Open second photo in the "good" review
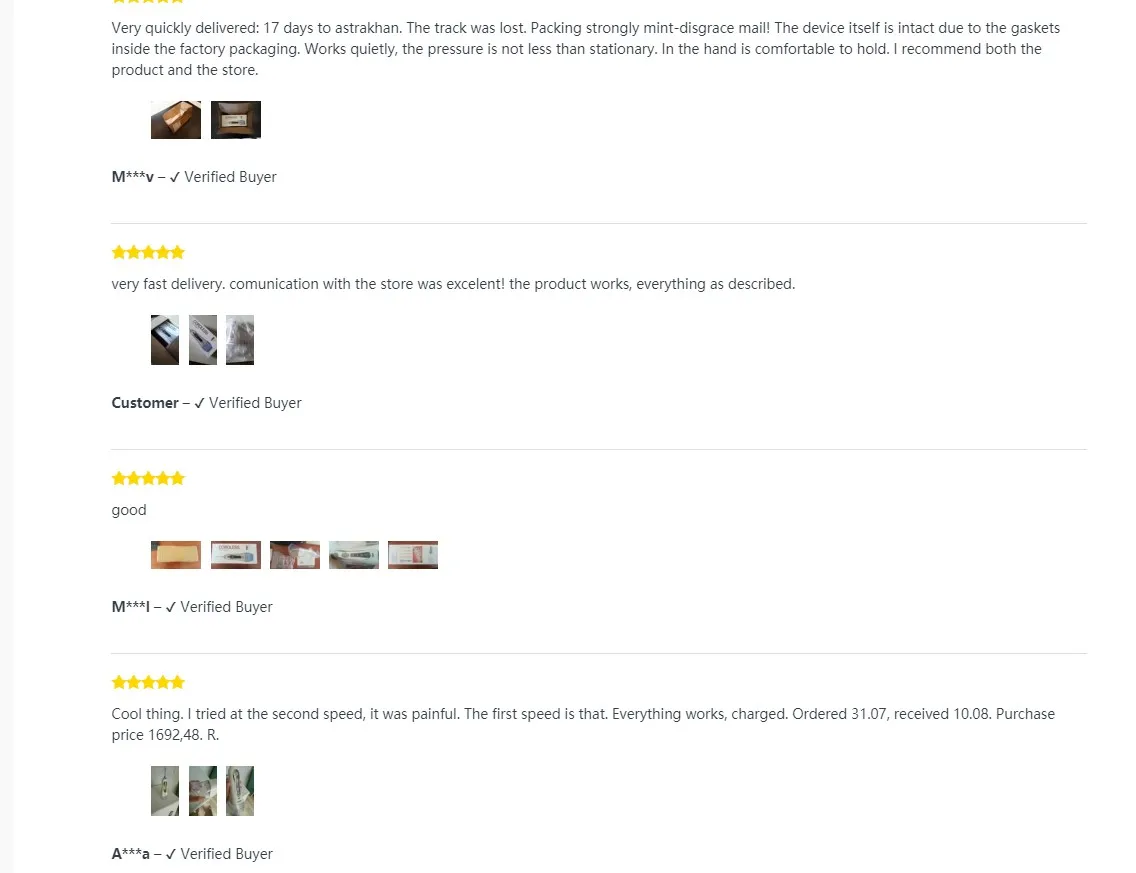The image size is (1136, 873). point(235,555)
